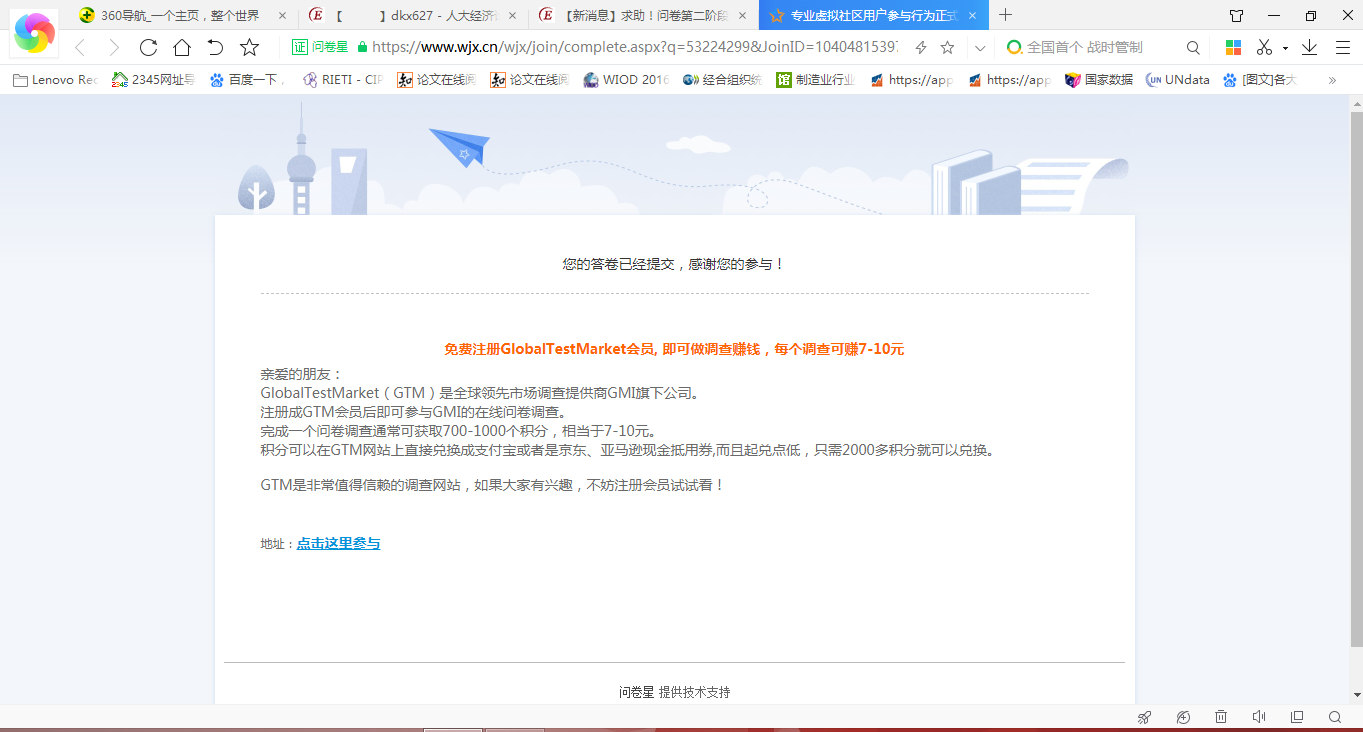Click the 360 browser colorful logo avatar
This screenshot has height=732, width=1363.
click(35, 32)
